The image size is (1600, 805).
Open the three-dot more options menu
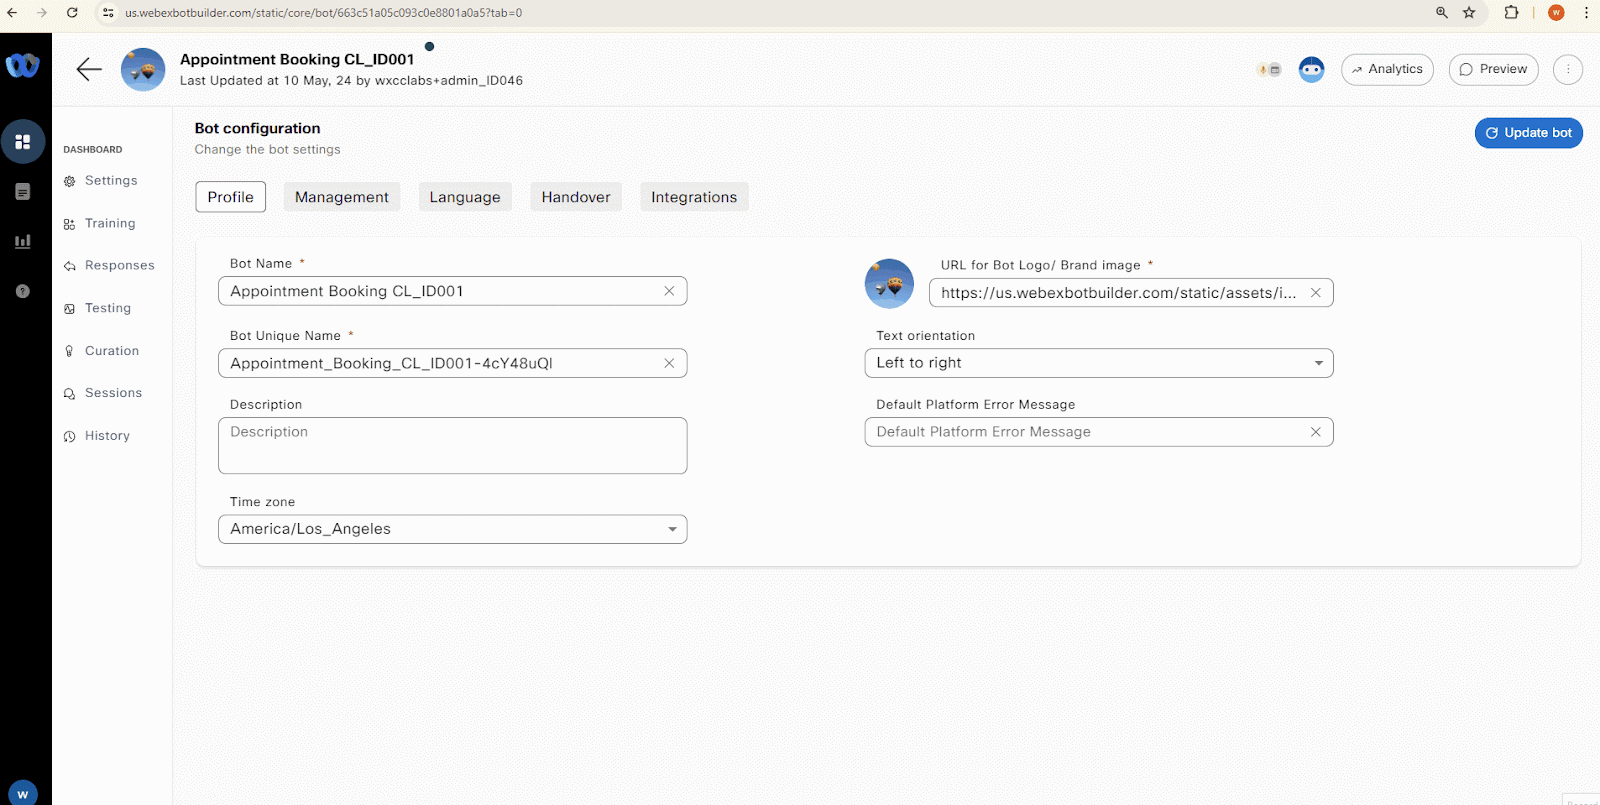click(x=1567, y=69)
